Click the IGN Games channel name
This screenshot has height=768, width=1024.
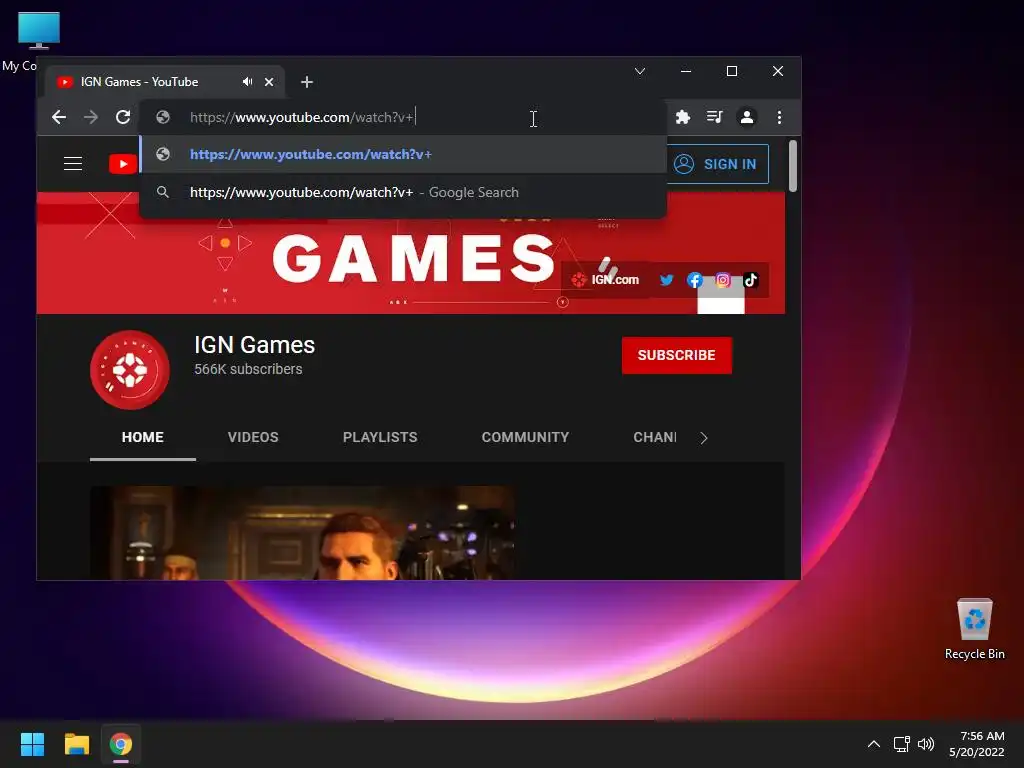255,345
